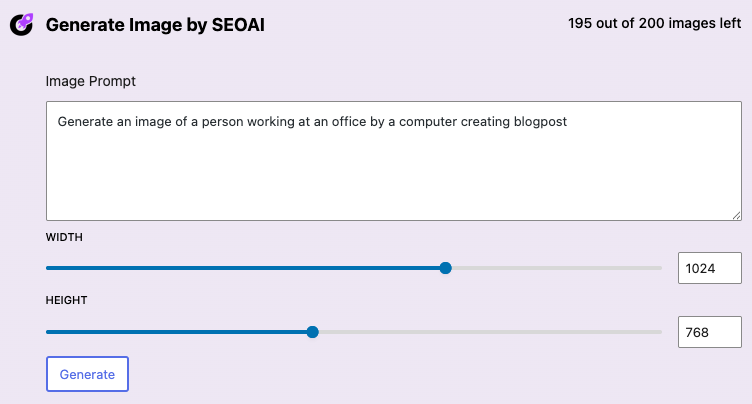Focus the Width value field showing 1024

pyautogui.click(x=710, y=268)
